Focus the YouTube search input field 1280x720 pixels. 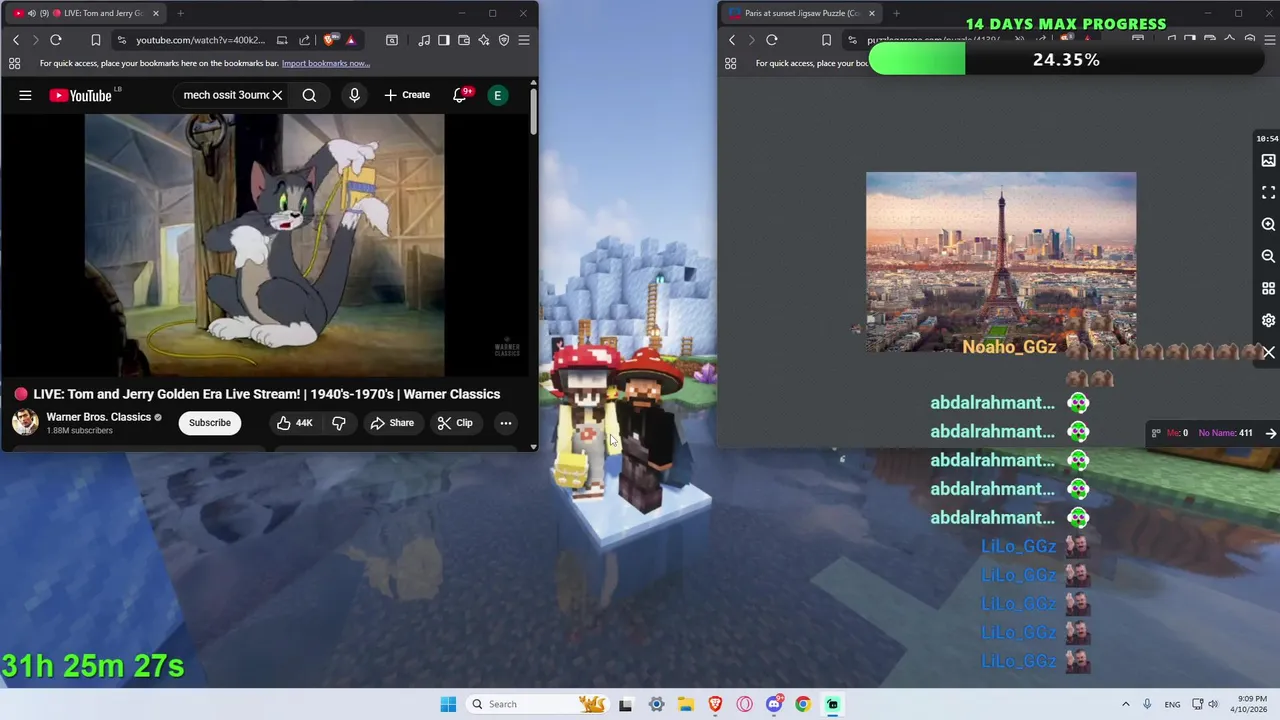click(x=226, y=95)
